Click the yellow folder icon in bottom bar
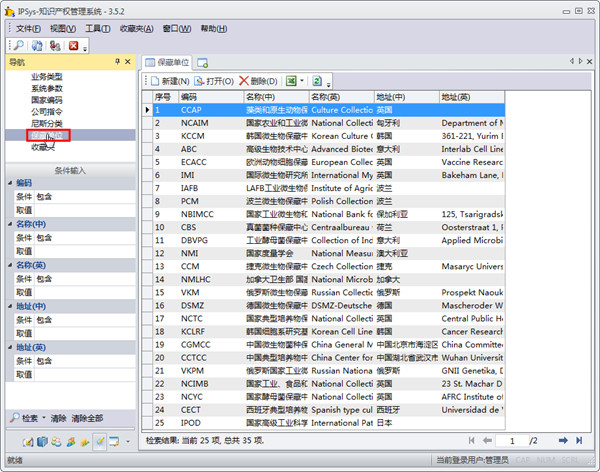 point(85,442)
